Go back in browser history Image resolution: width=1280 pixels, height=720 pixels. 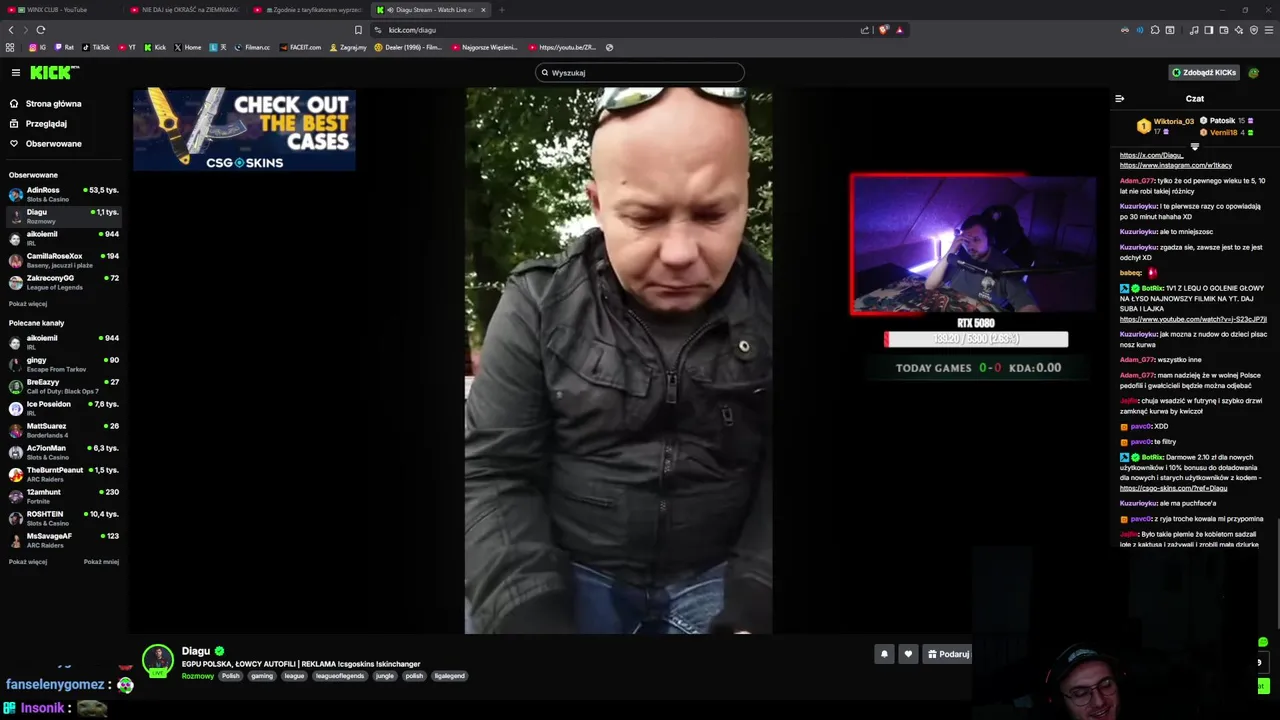(11, 30)
